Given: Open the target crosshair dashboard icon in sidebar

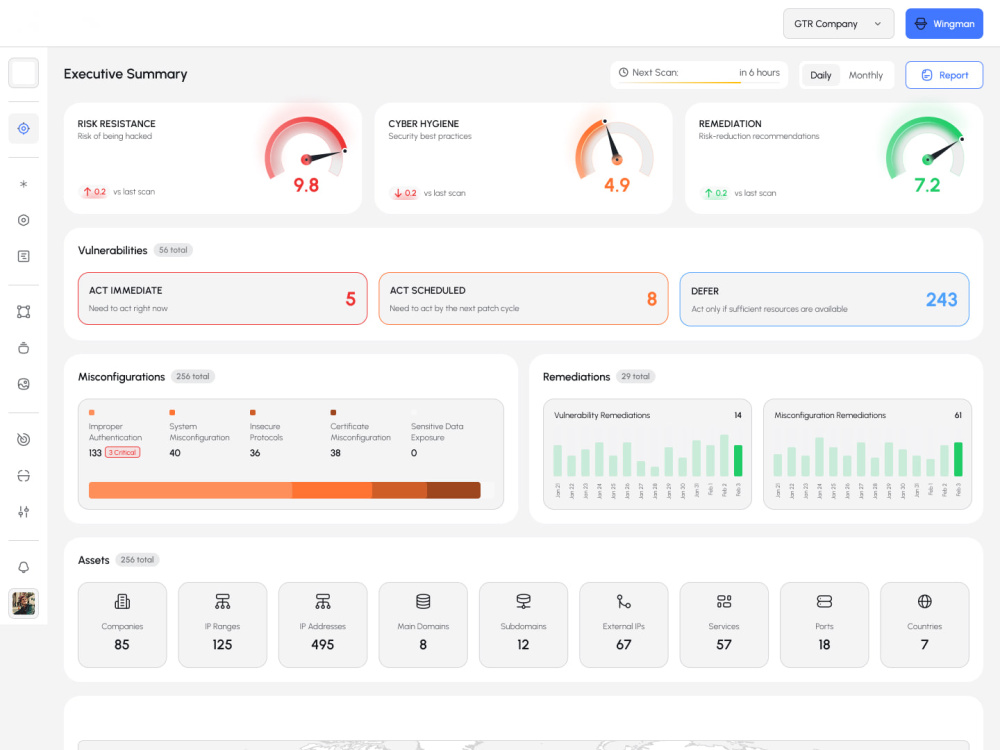Looking at the screenshot, I should pos(24,129).
